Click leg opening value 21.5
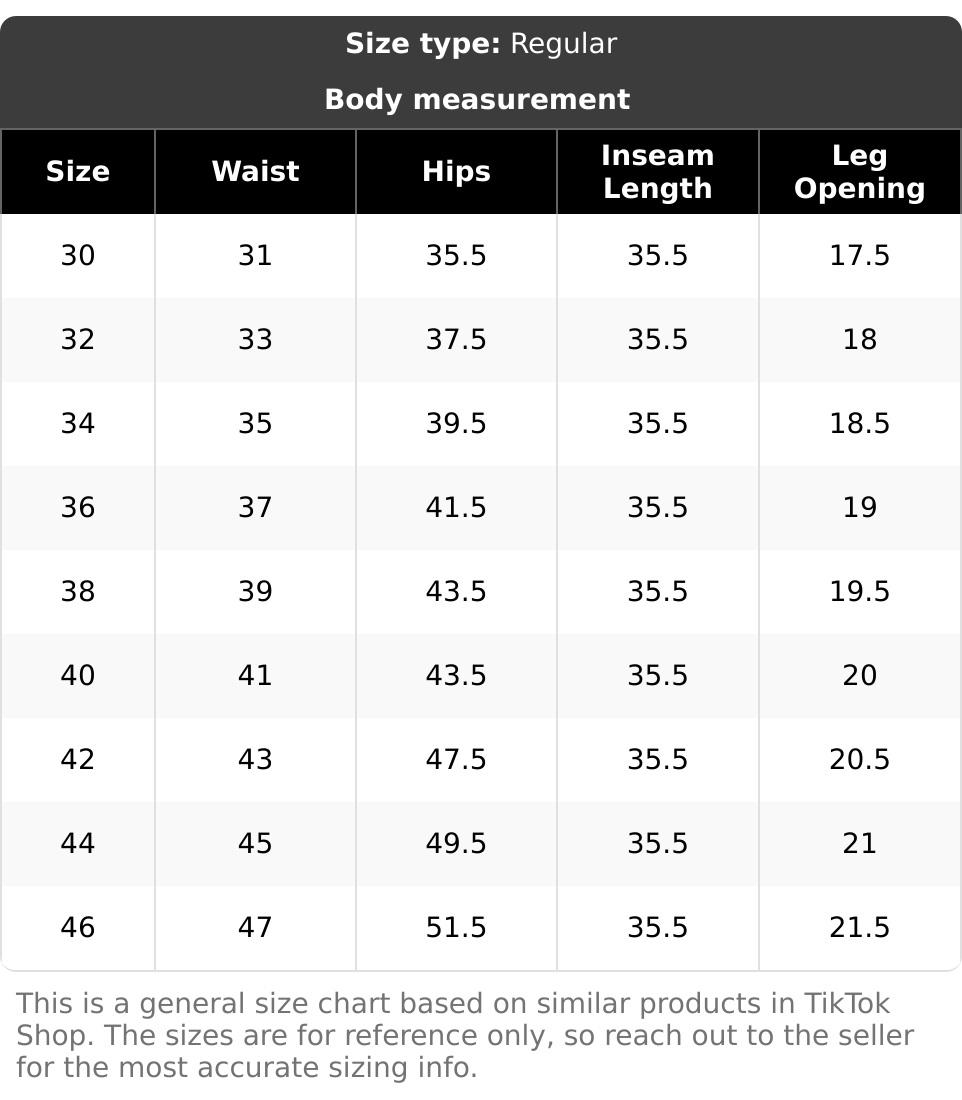962x1100 pixels. click(859, 928)
